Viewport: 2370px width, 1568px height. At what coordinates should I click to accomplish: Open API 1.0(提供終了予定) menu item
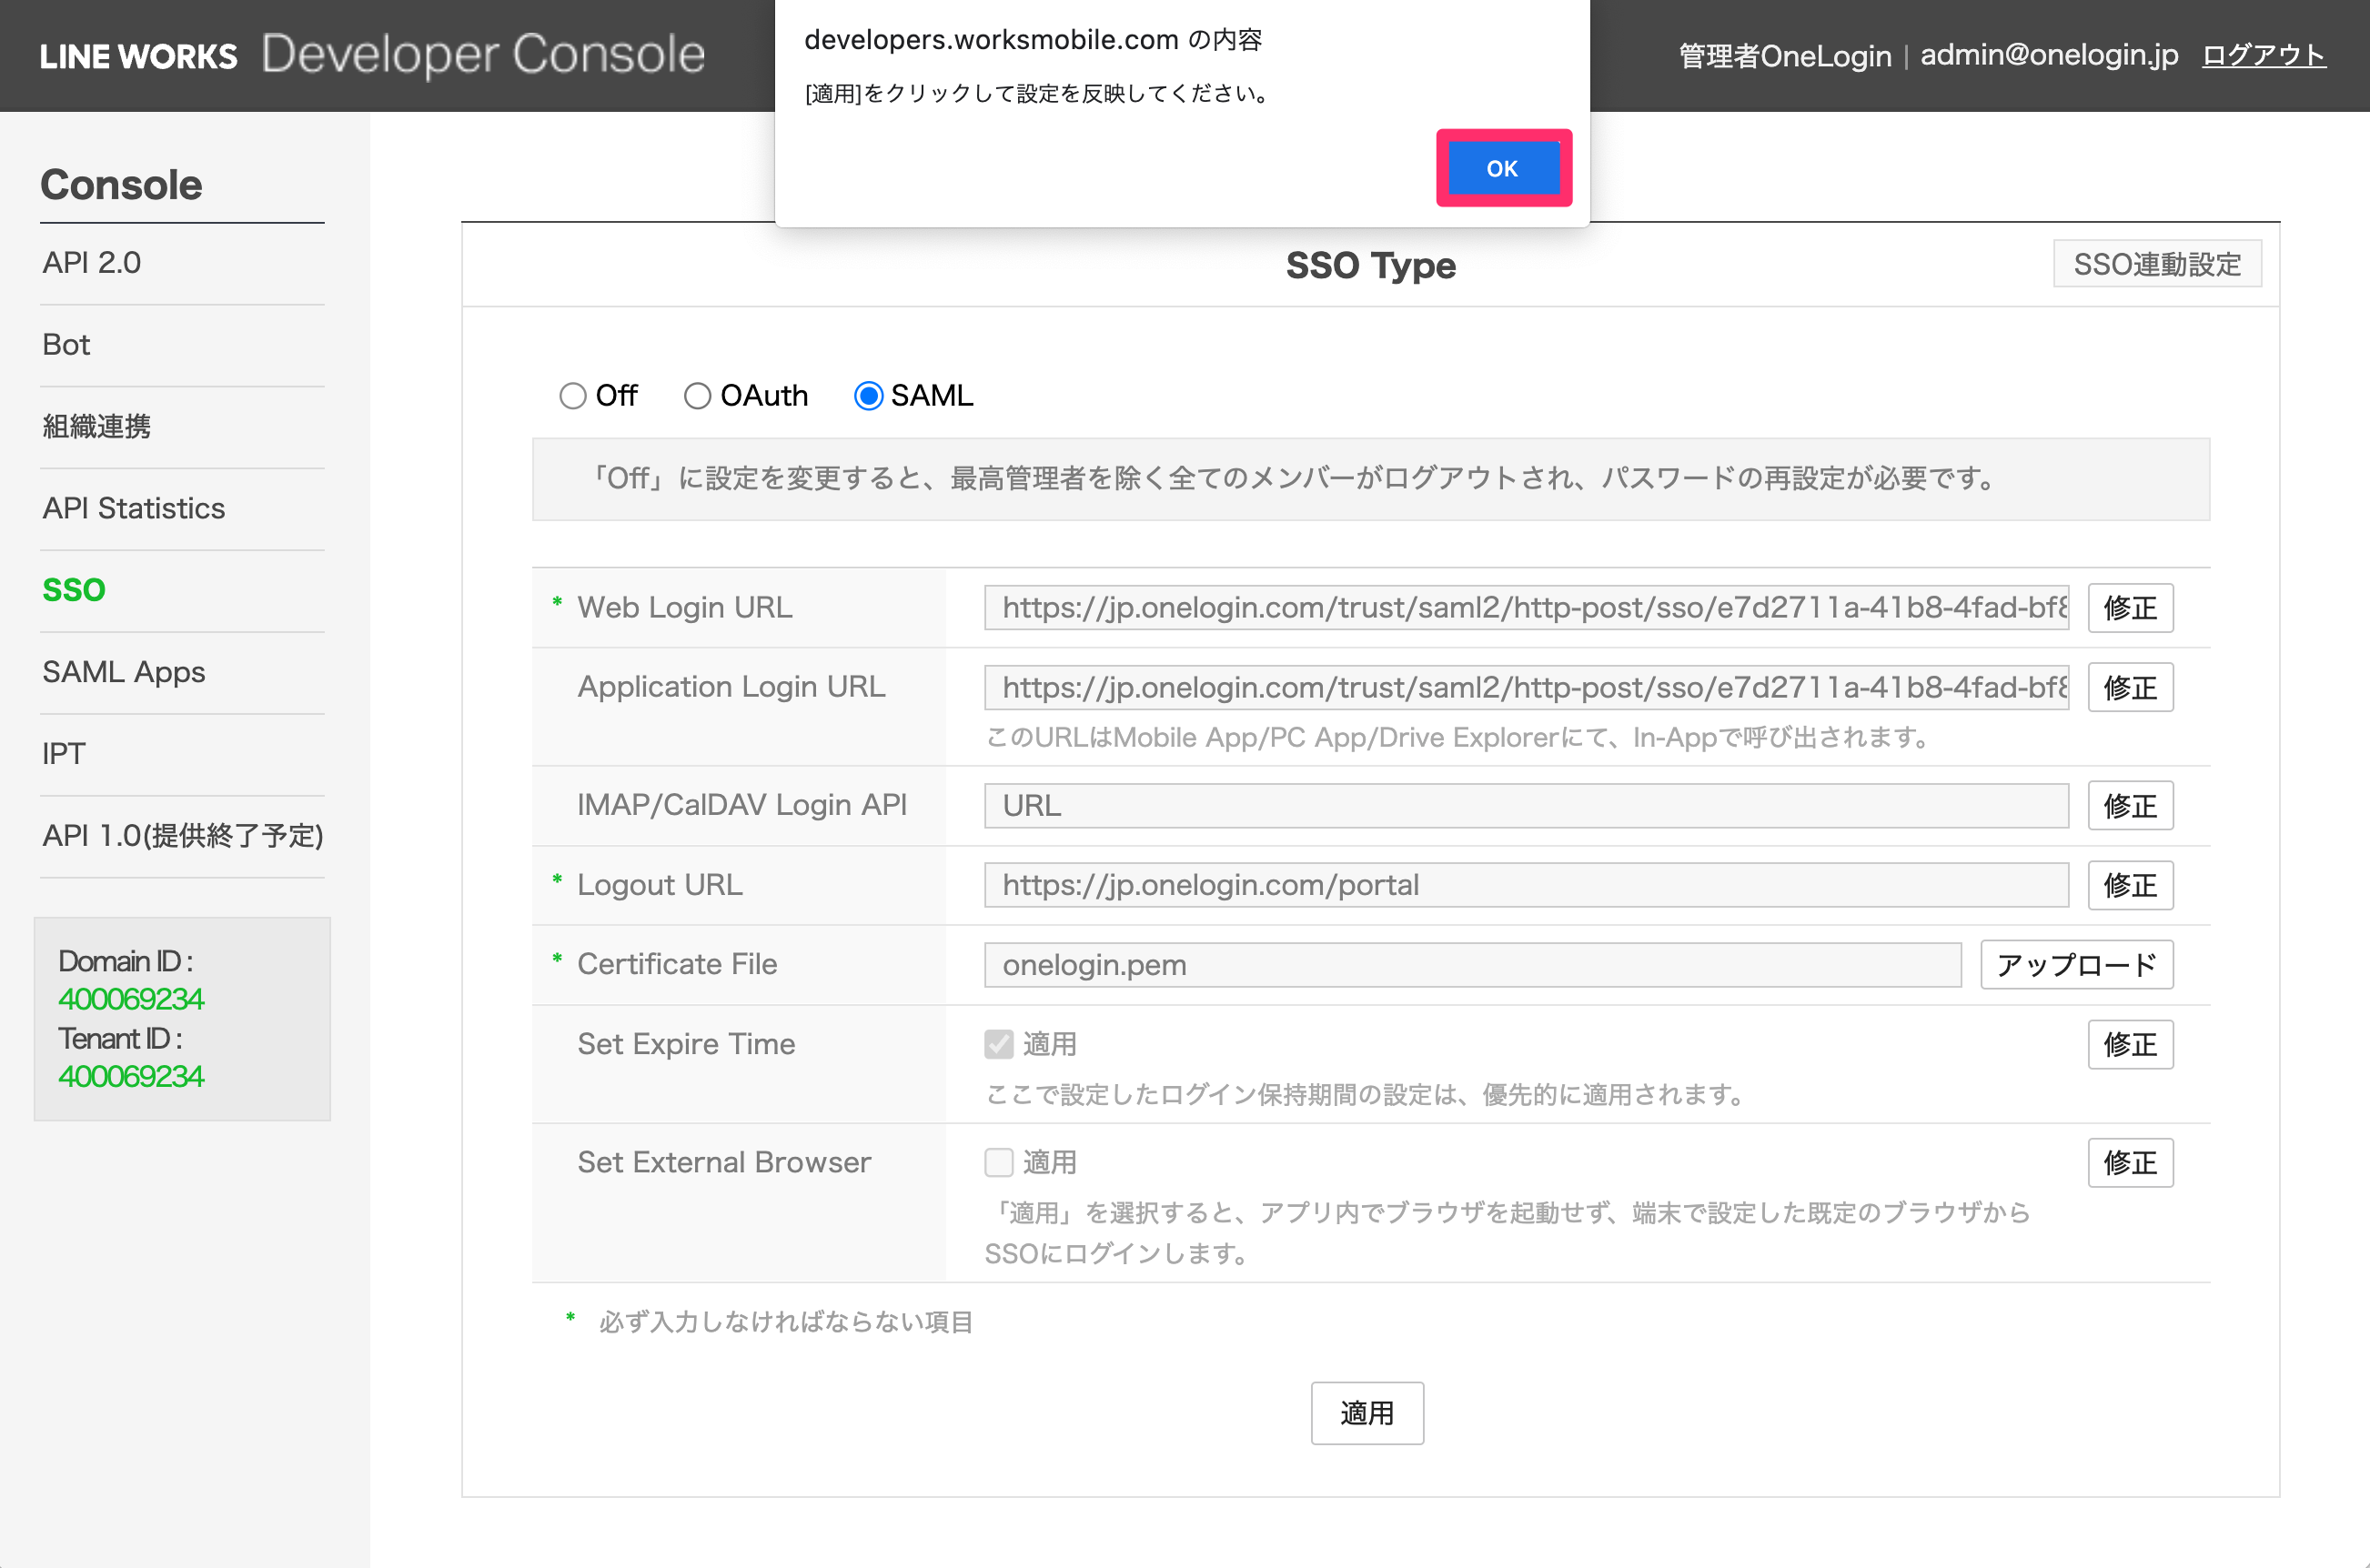click(182, 836)
